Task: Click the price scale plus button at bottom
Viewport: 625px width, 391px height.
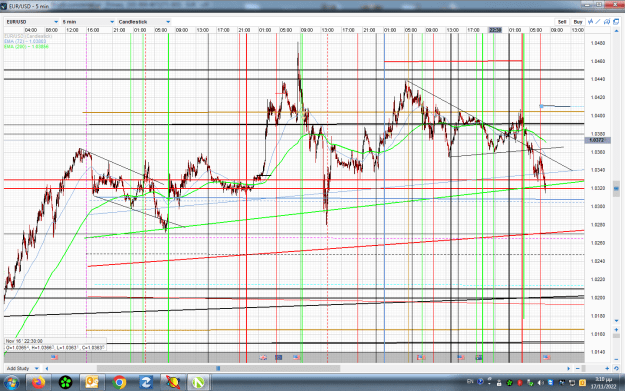Action: click(x=616, y=330)
